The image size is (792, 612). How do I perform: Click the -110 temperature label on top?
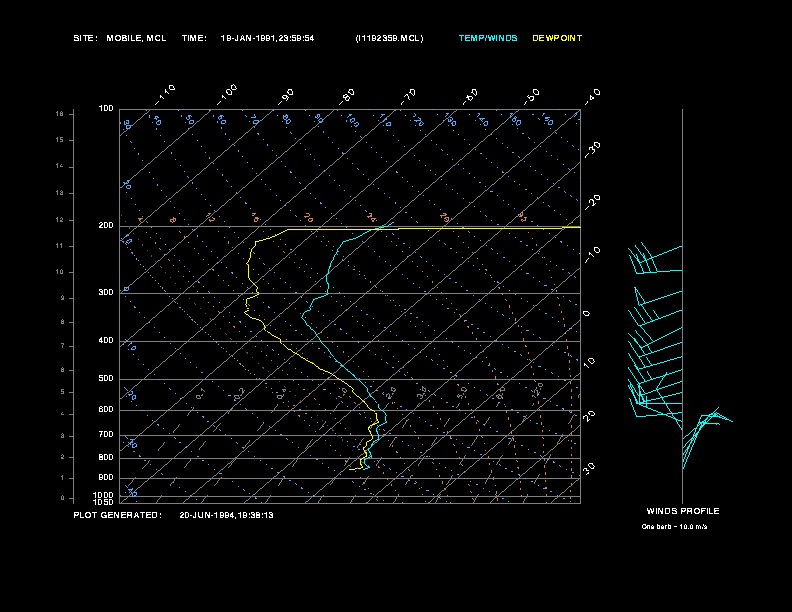pos(165,95)
